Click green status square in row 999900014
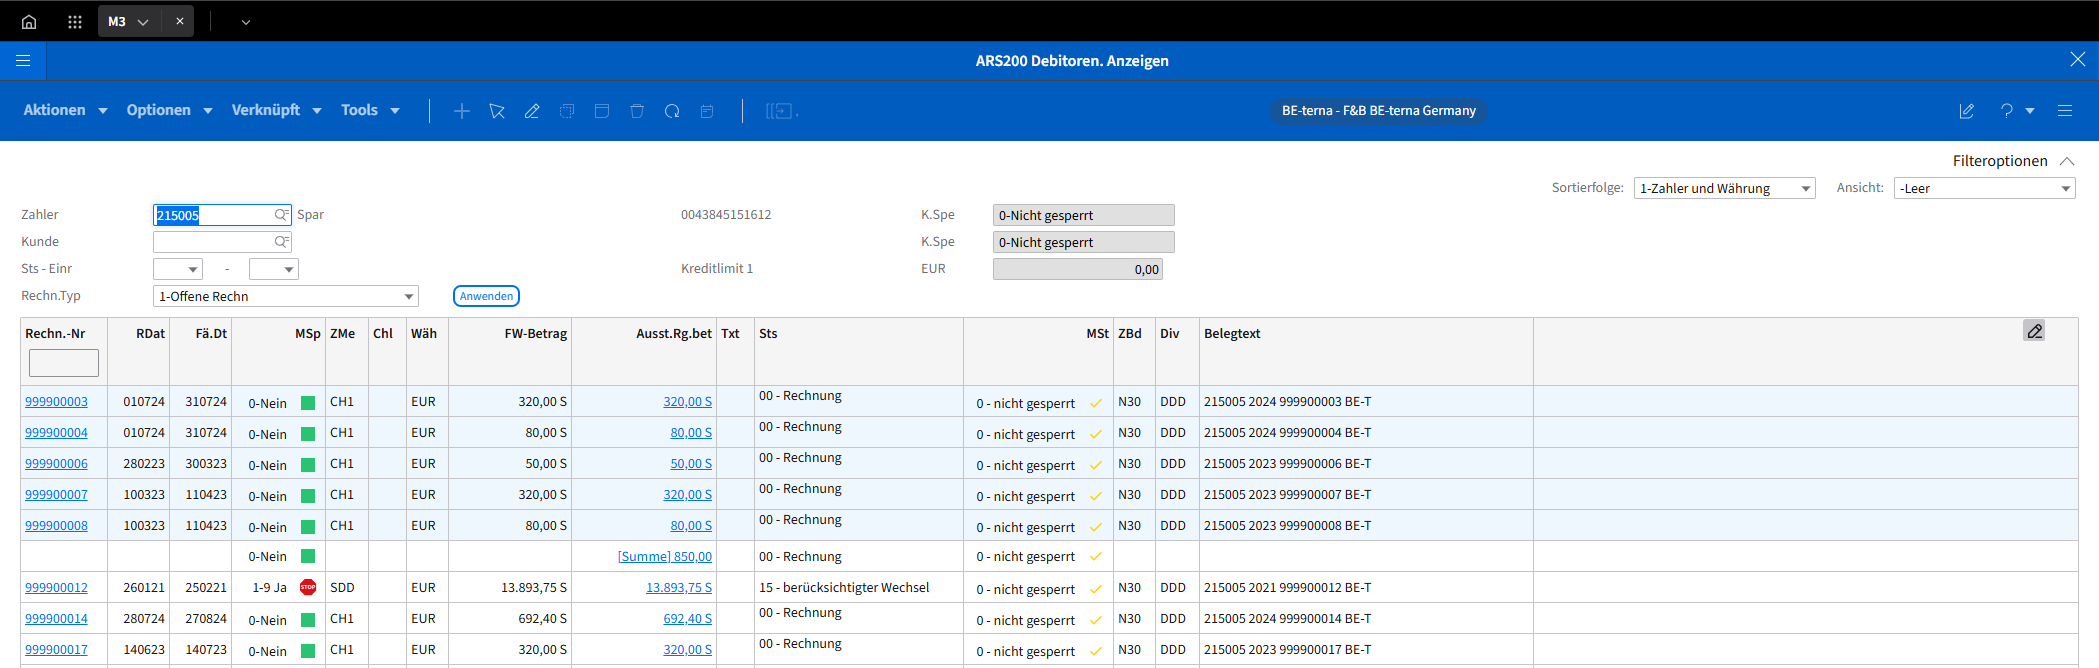Viewport: 2099px width, 668px height. 308,620
